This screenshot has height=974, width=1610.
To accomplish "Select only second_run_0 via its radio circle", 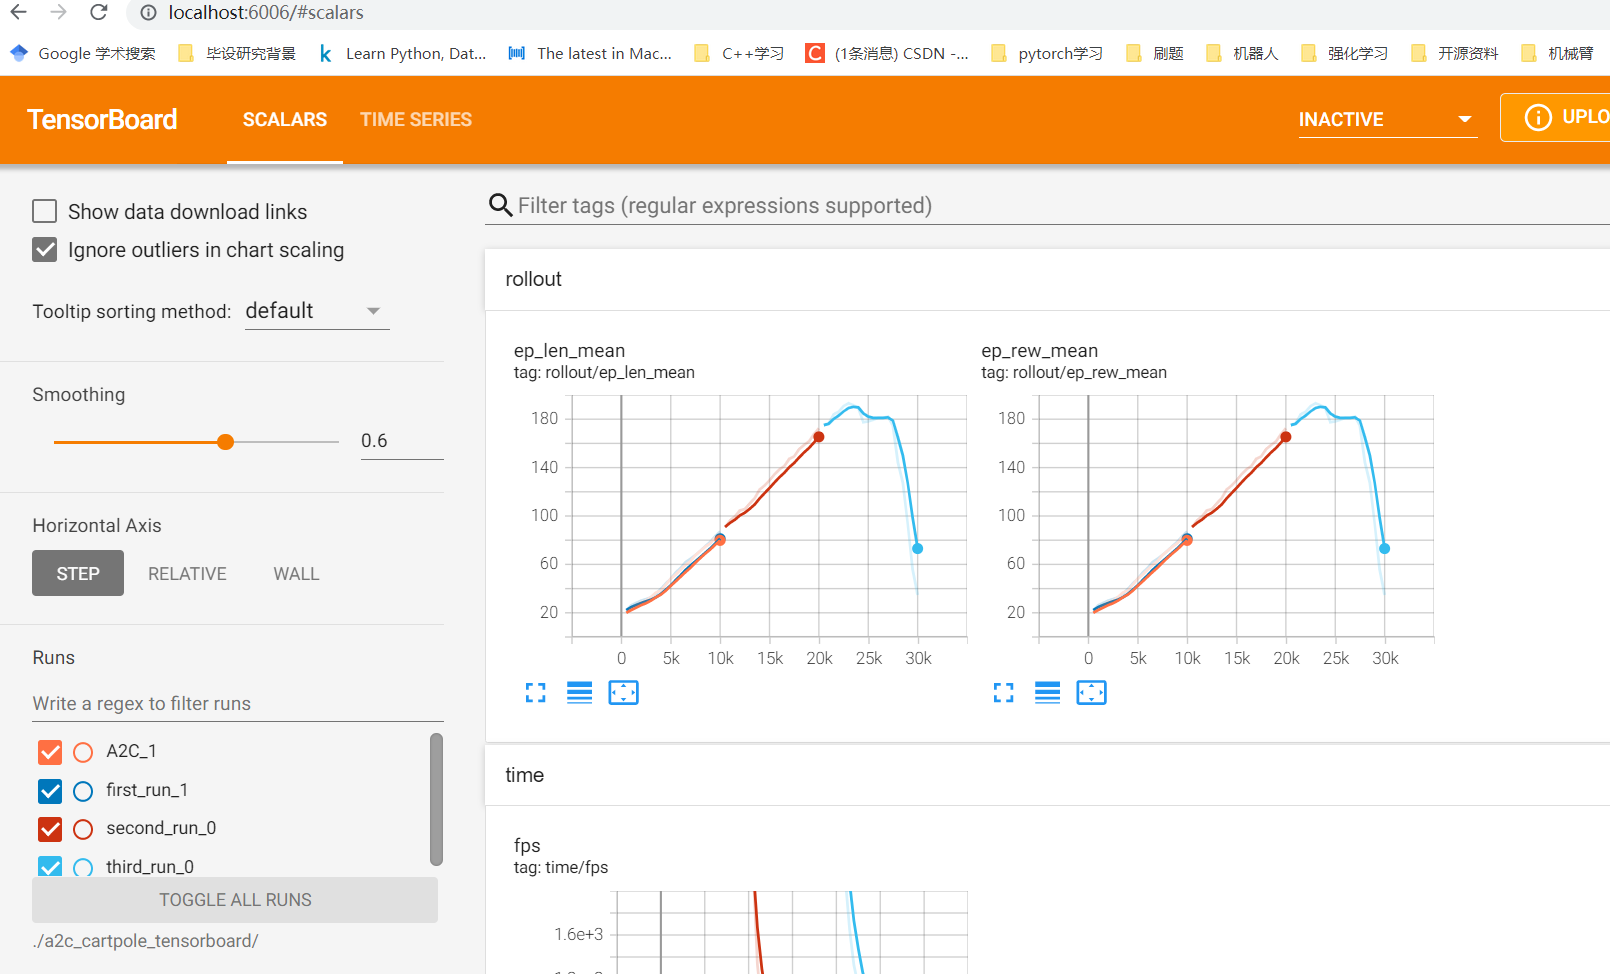I will [x=83, y=829].
